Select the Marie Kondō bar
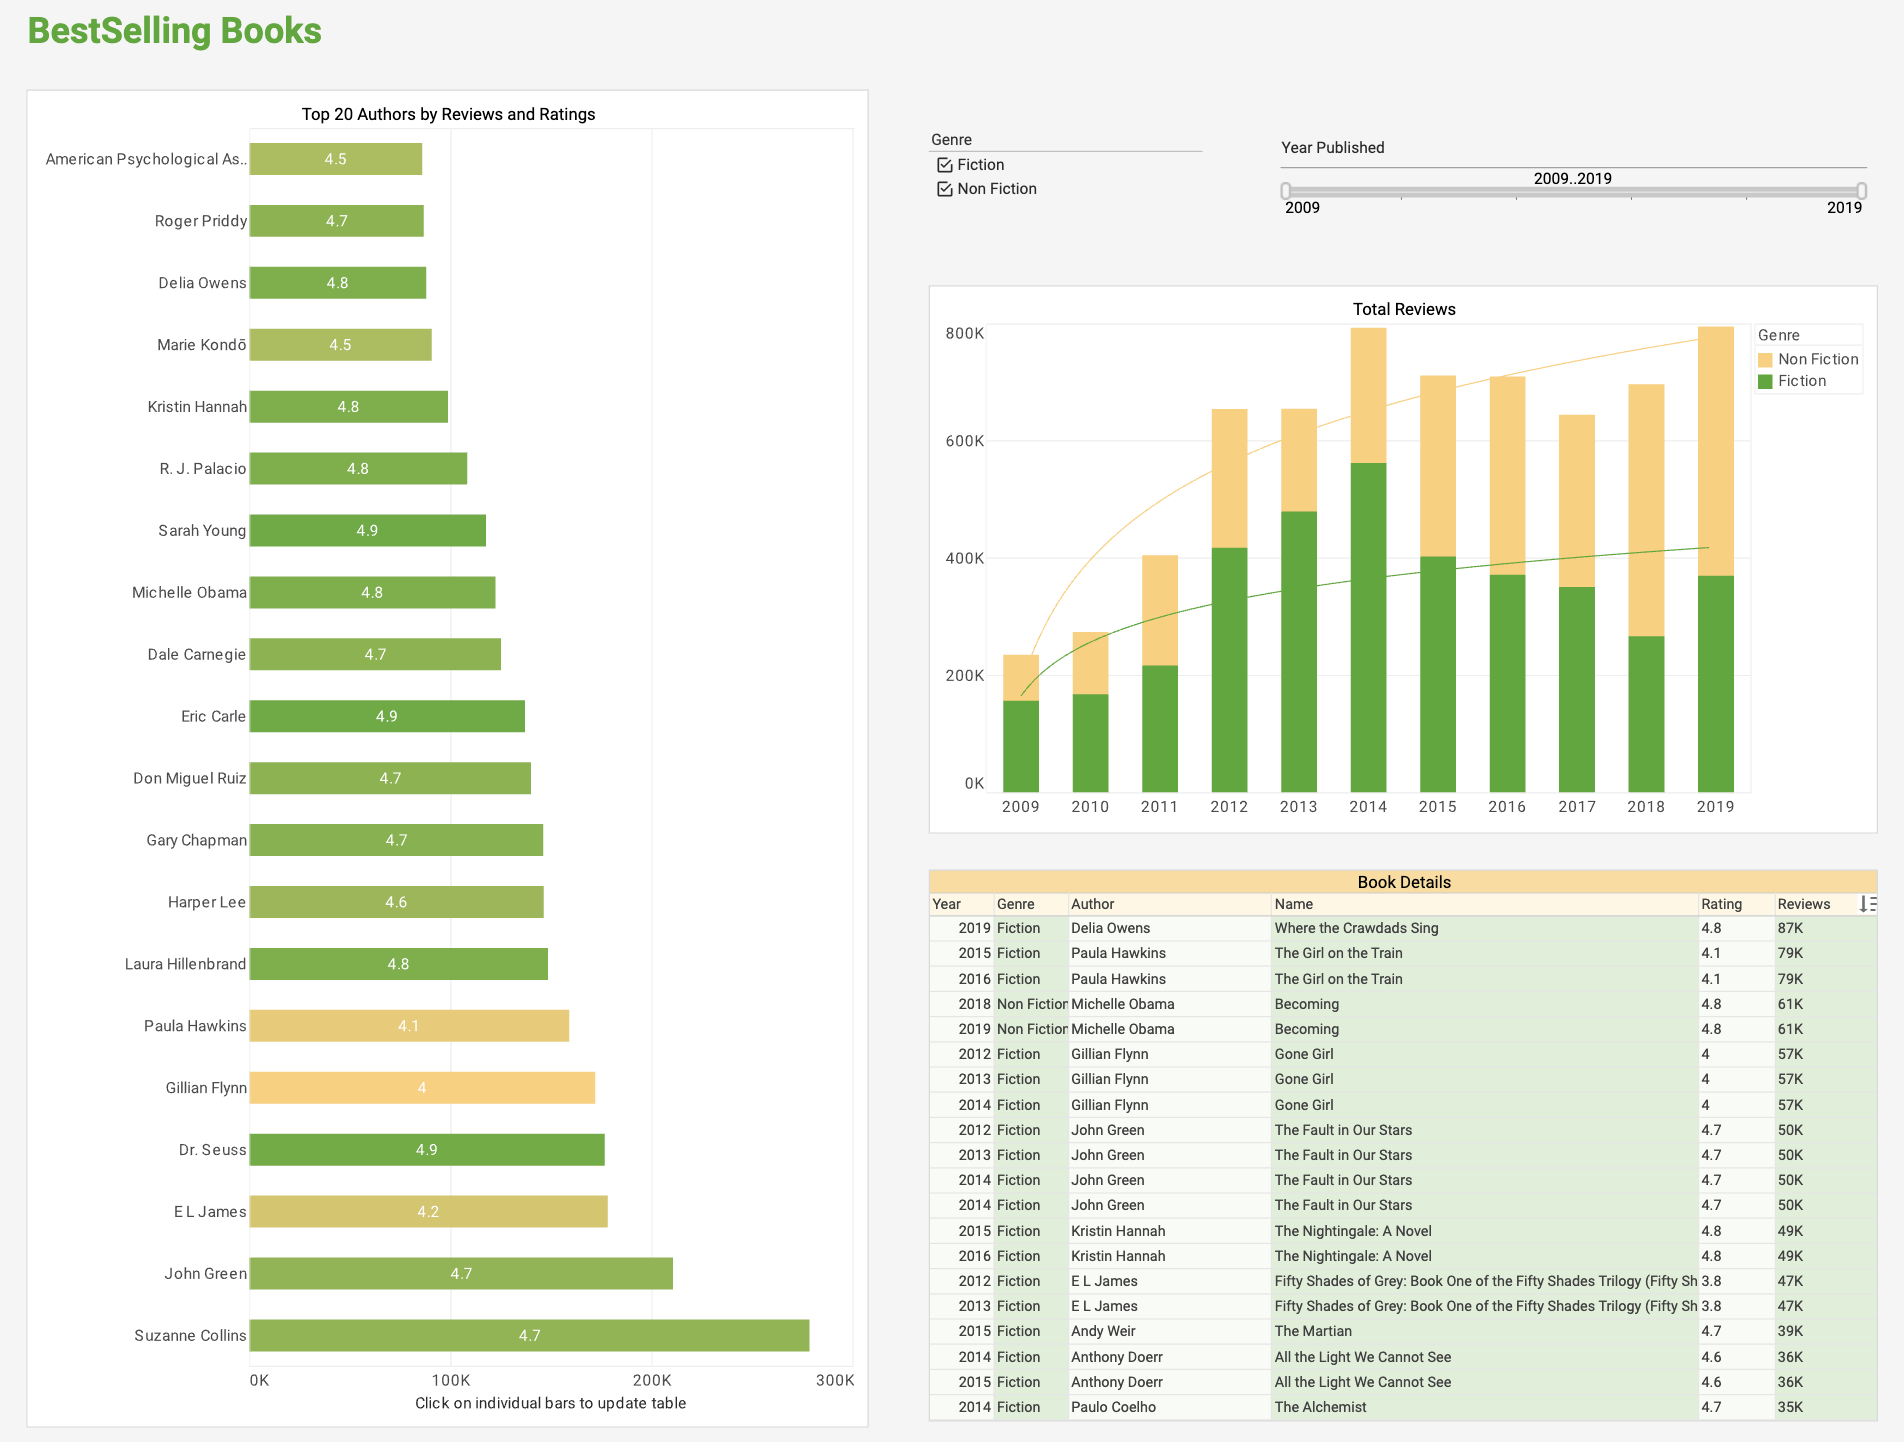Viewport: 1904px width, 1442px height. 340,344
